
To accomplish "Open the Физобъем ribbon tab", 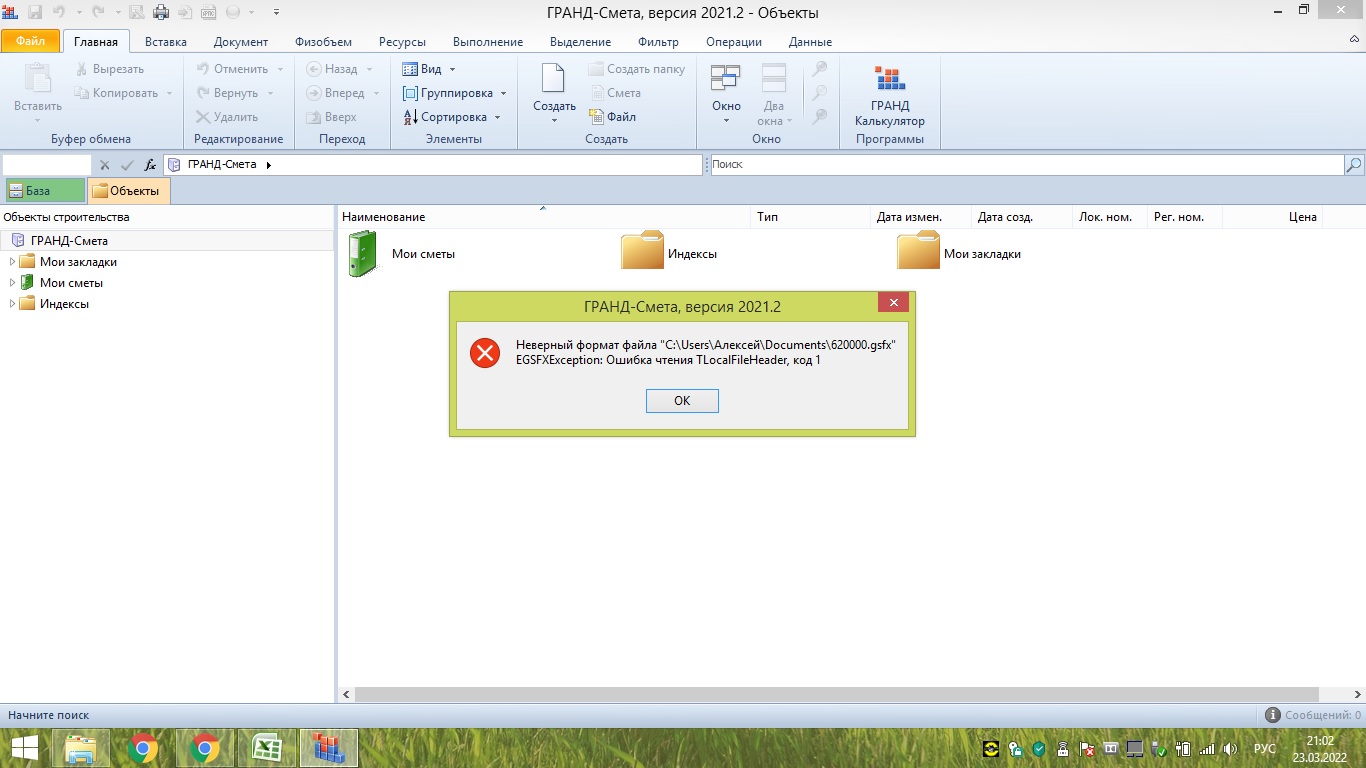I will tap(323, 42).
